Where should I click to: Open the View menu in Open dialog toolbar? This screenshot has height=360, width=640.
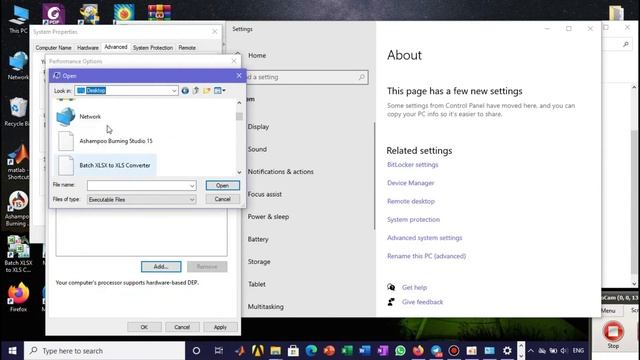[x=220, y=91]
